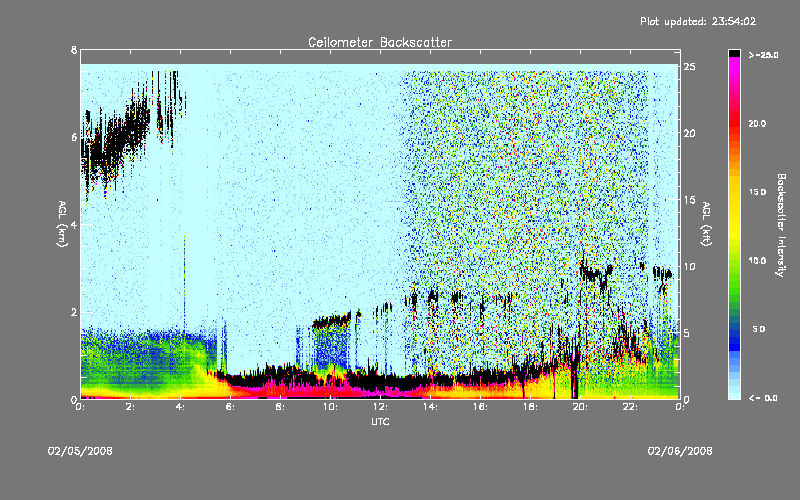Click the '10:' hour tick on UTC axis
Viewport: 800px width, 500px height.
331,407
